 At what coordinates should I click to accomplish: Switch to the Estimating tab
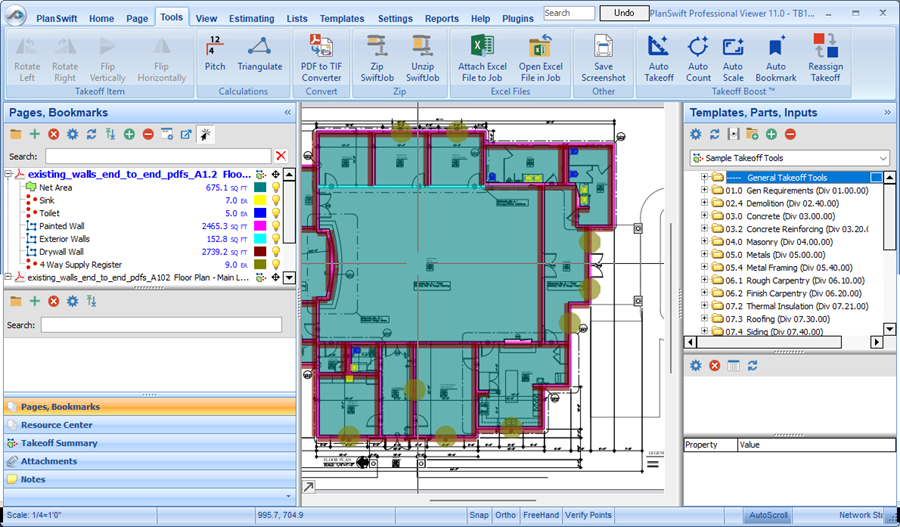click(251, 18)
